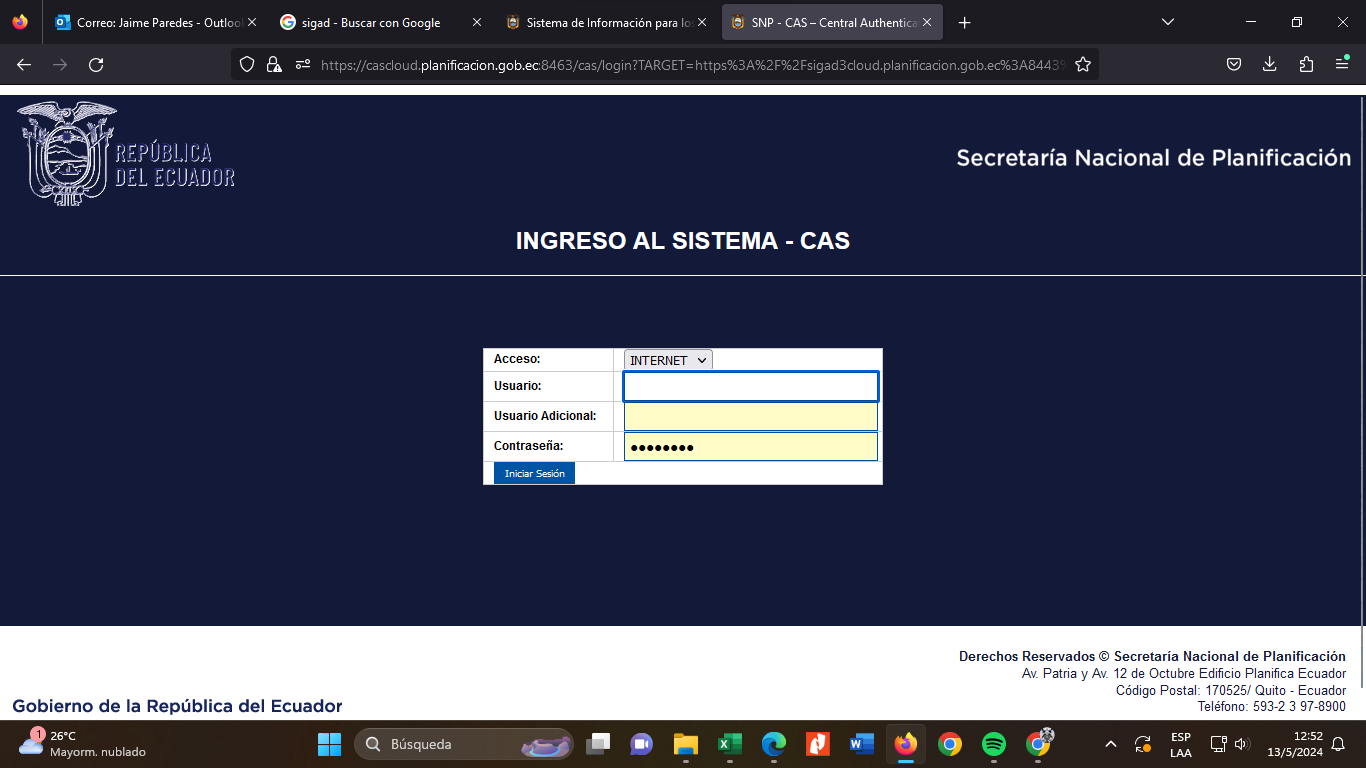
Task: Click the Firefox reload page button
Action: (96, 65)
